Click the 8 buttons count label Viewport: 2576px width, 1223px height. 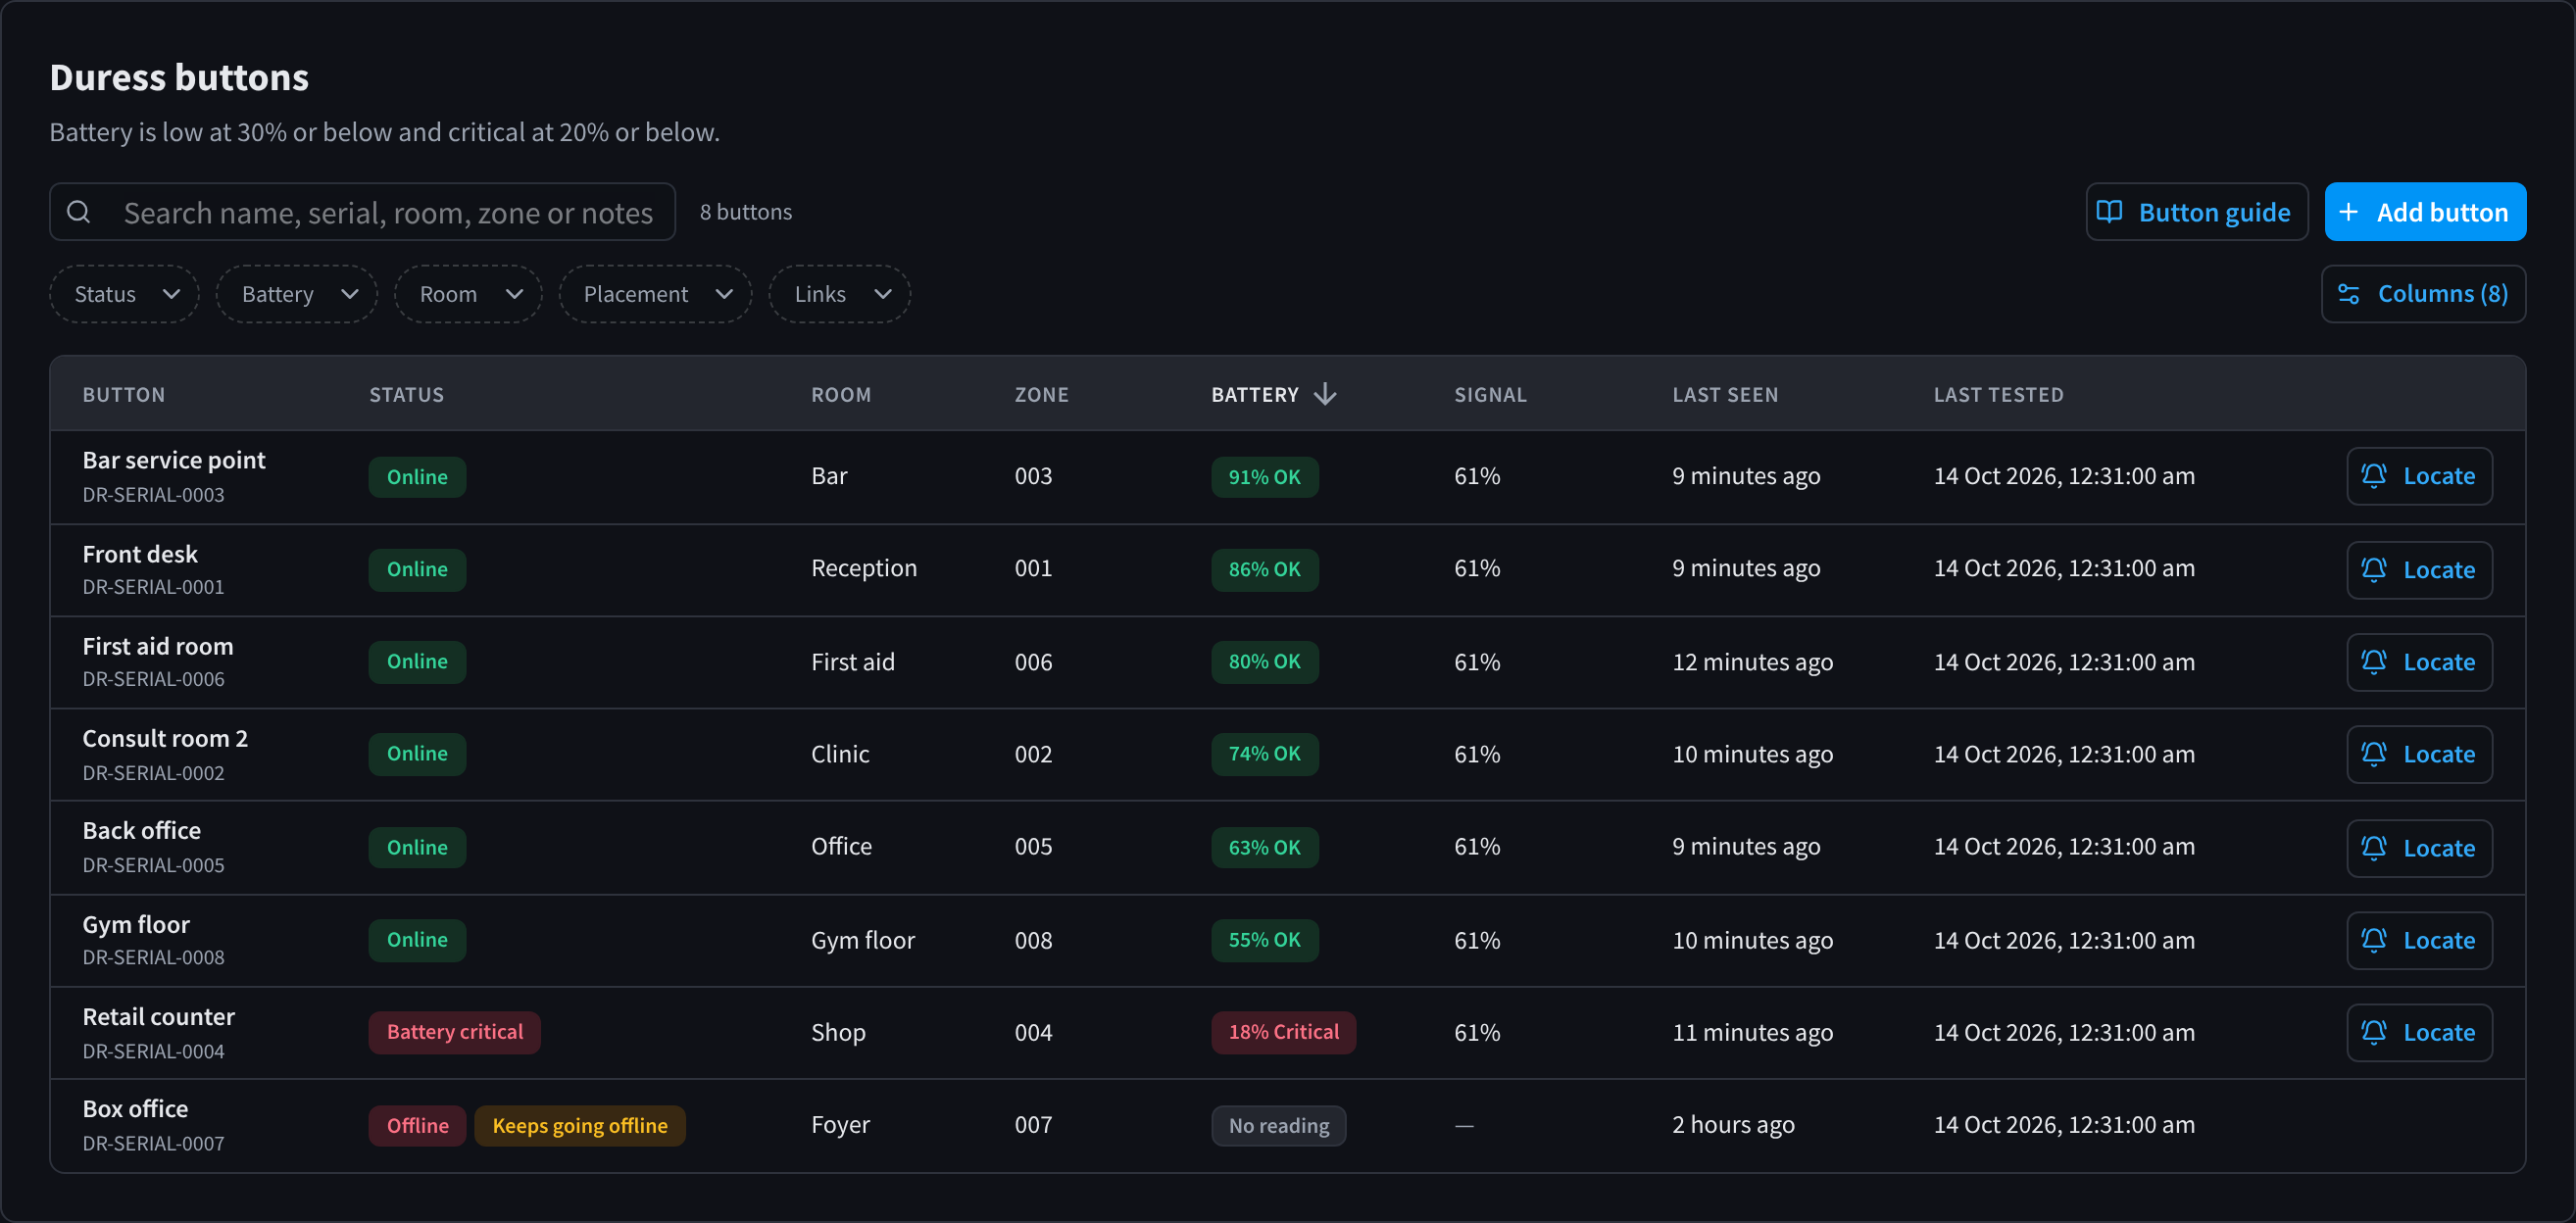[746, 212]
